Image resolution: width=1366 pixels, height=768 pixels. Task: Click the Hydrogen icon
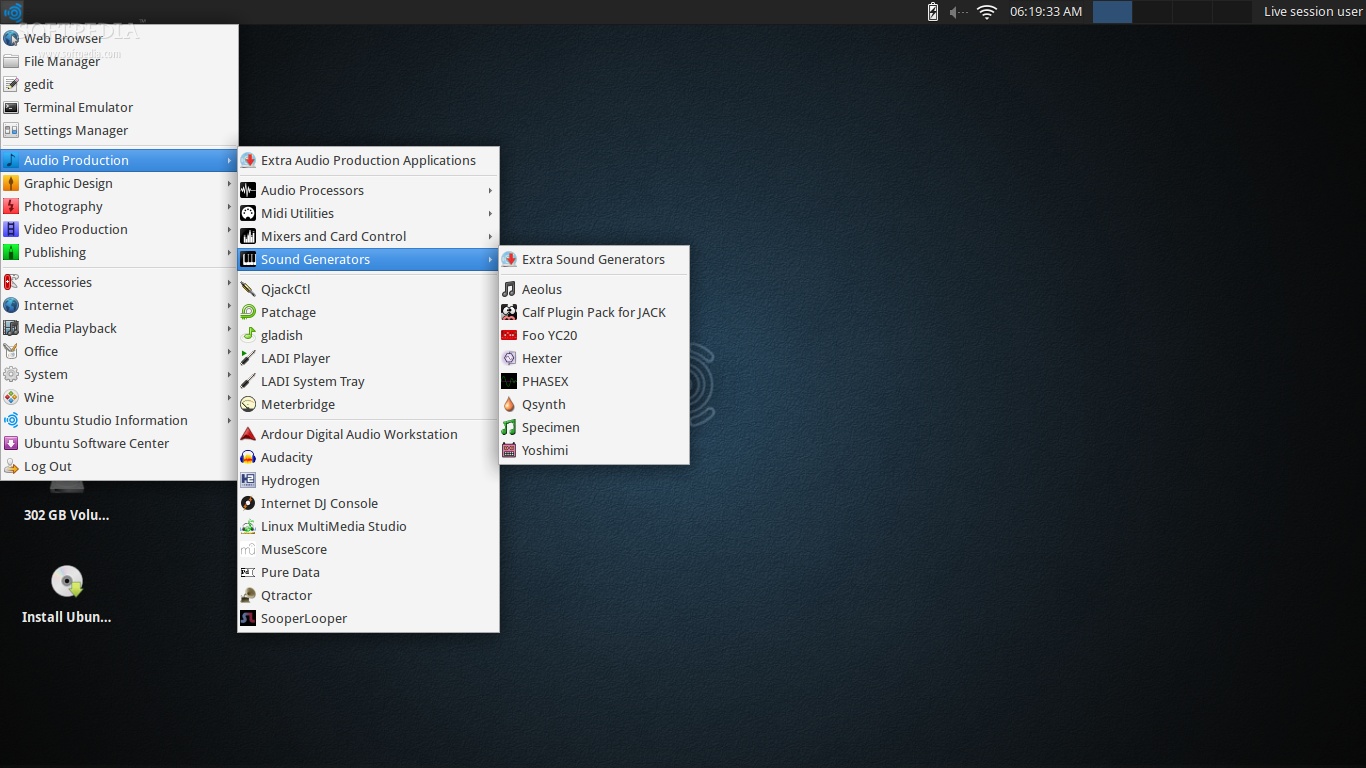(248, 480)
